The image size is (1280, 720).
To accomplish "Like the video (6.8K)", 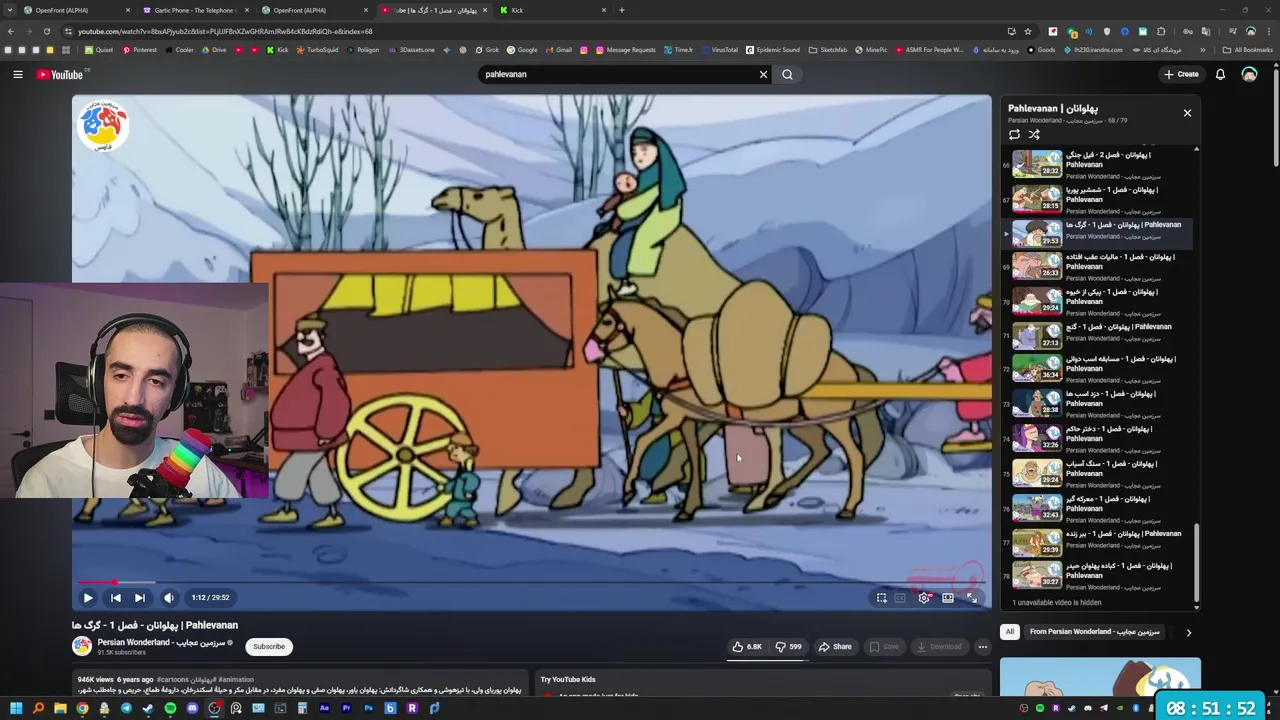I will tap(747, 647).
